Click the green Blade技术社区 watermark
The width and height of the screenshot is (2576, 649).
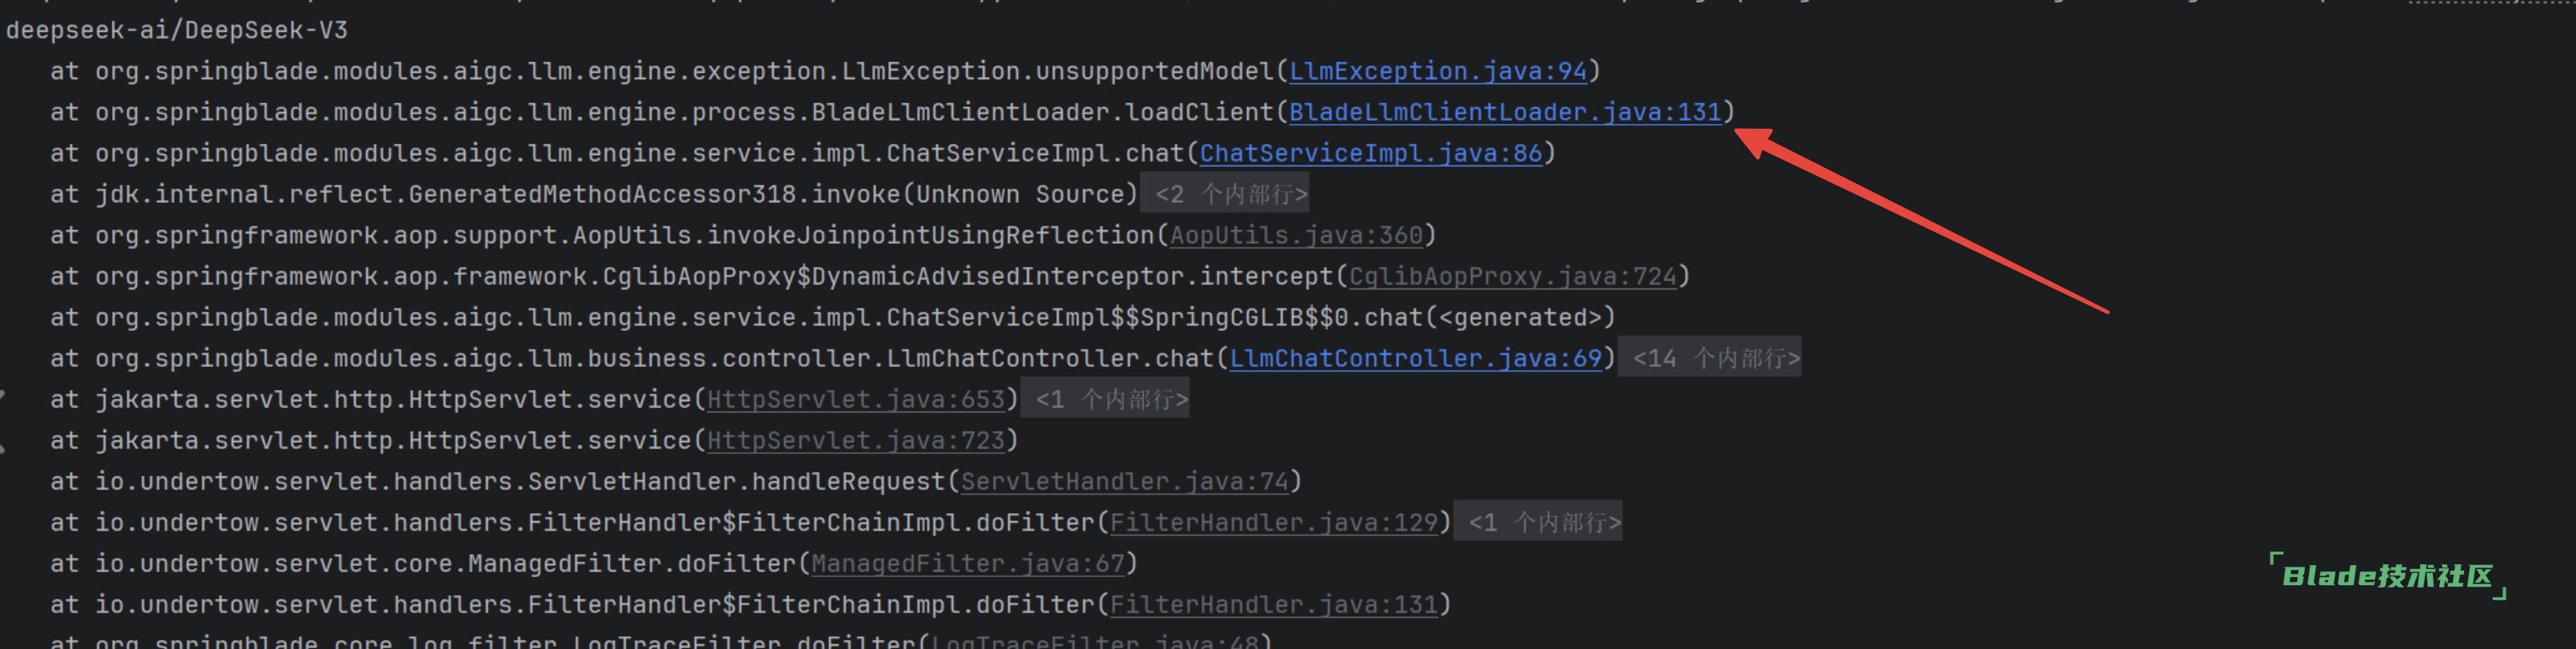pos(2386,576)
